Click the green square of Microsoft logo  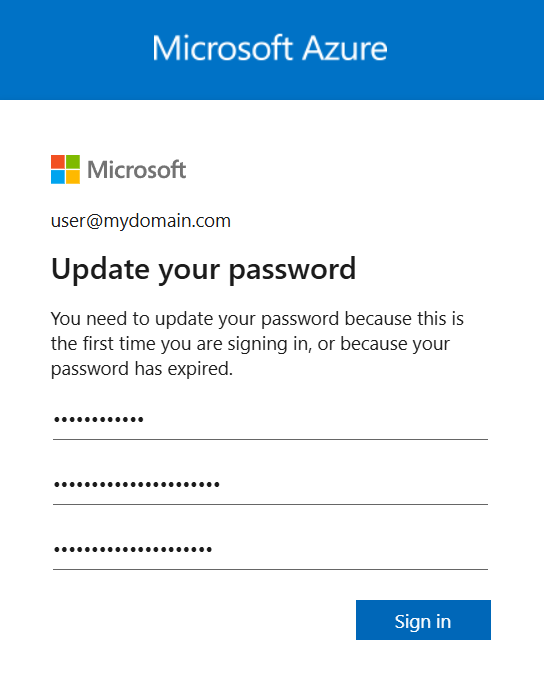pos(73,162)
